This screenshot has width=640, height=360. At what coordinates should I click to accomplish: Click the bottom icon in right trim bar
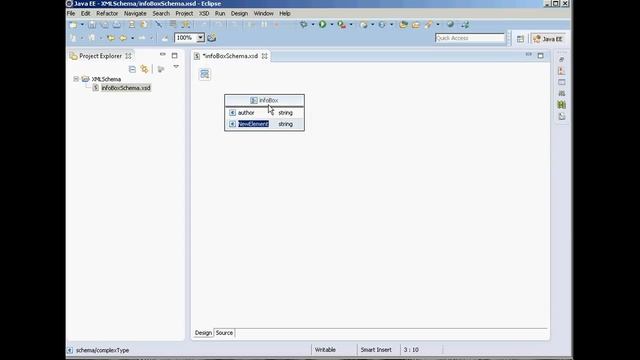point(562,117)
